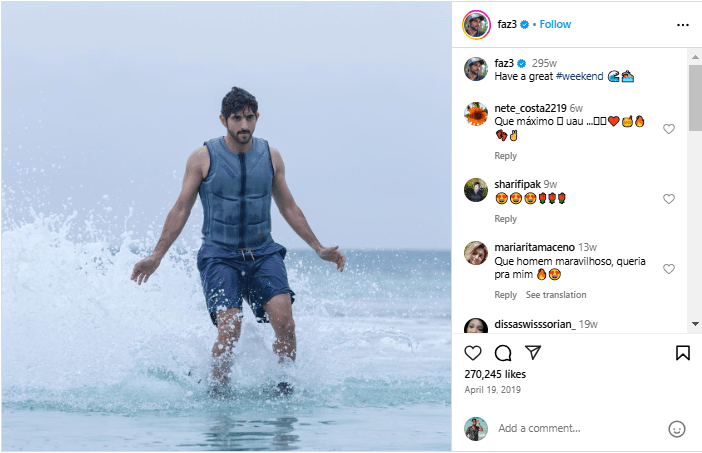Screen dimensions: 702x453
Task: Share the post via paper plane icon
Action: (x=533, y=353)
